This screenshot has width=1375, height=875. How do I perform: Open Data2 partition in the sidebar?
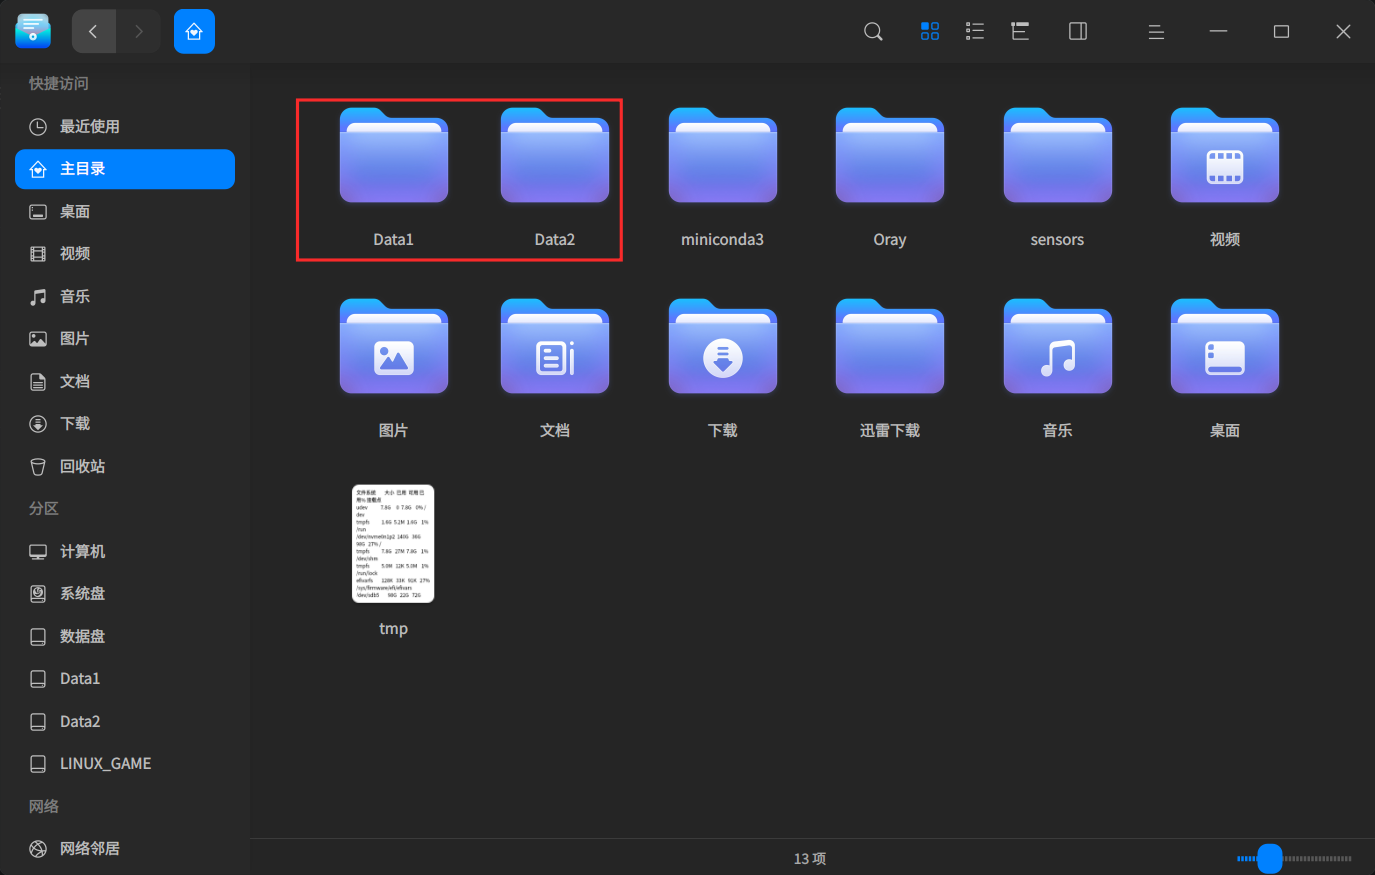tap(125, 722)
